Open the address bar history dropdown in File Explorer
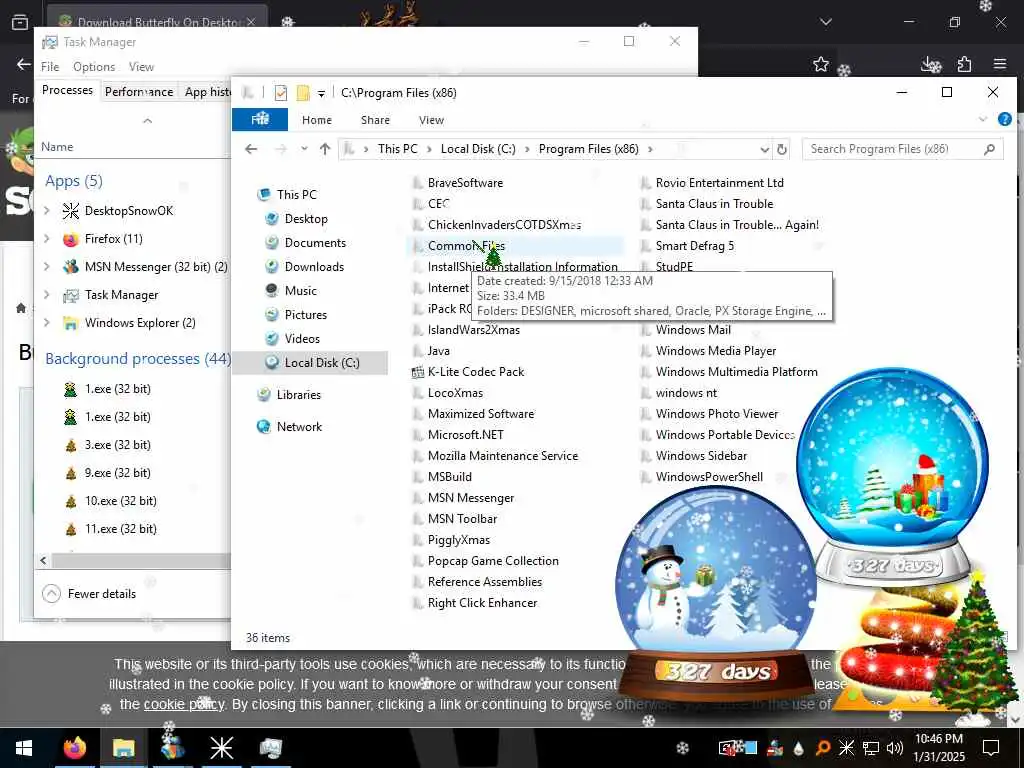Image resolution: width=1024 pixels, height=768 pixels. (764, 150)
